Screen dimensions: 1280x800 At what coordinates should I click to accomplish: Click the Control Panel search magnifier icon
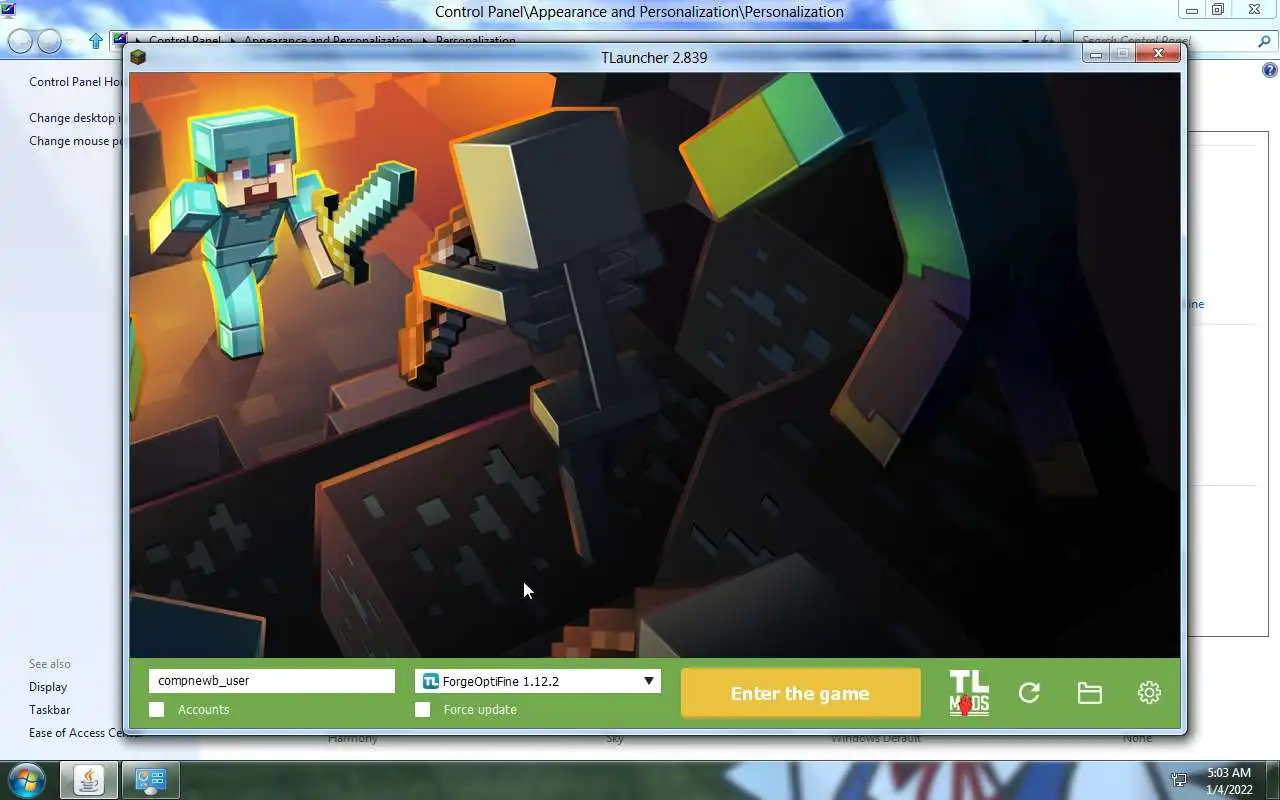click(1264, 41)
